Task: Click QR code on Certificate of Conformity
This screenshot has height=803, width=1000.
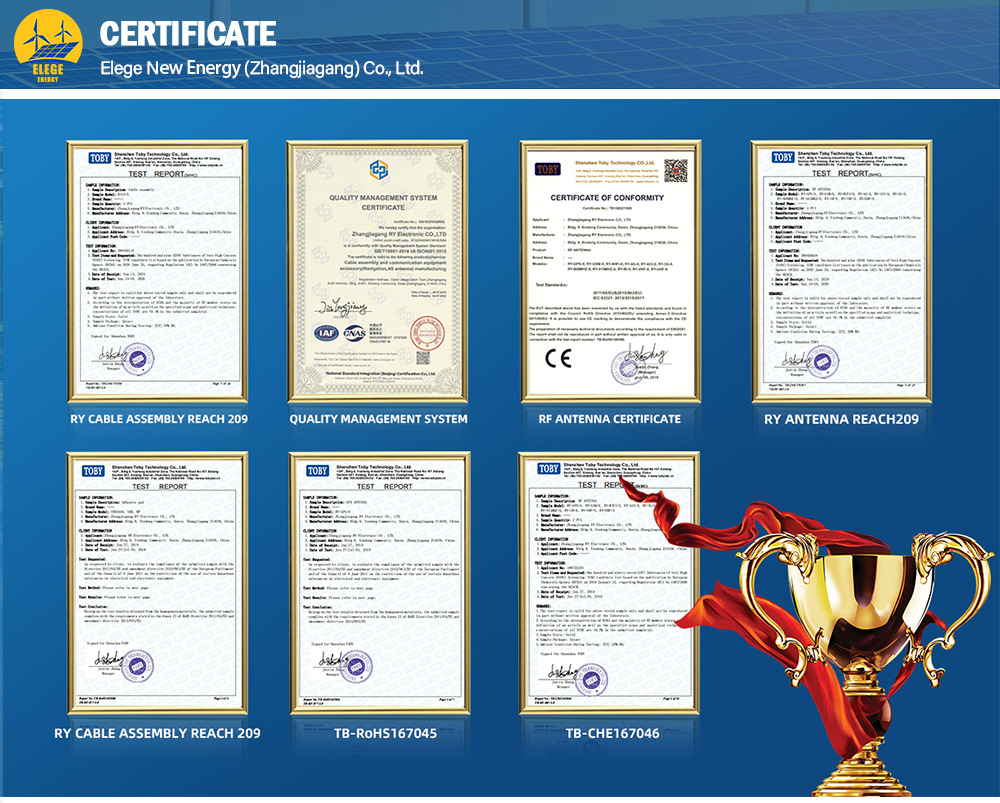Action: pyautogui.click(x=676, y=170)
